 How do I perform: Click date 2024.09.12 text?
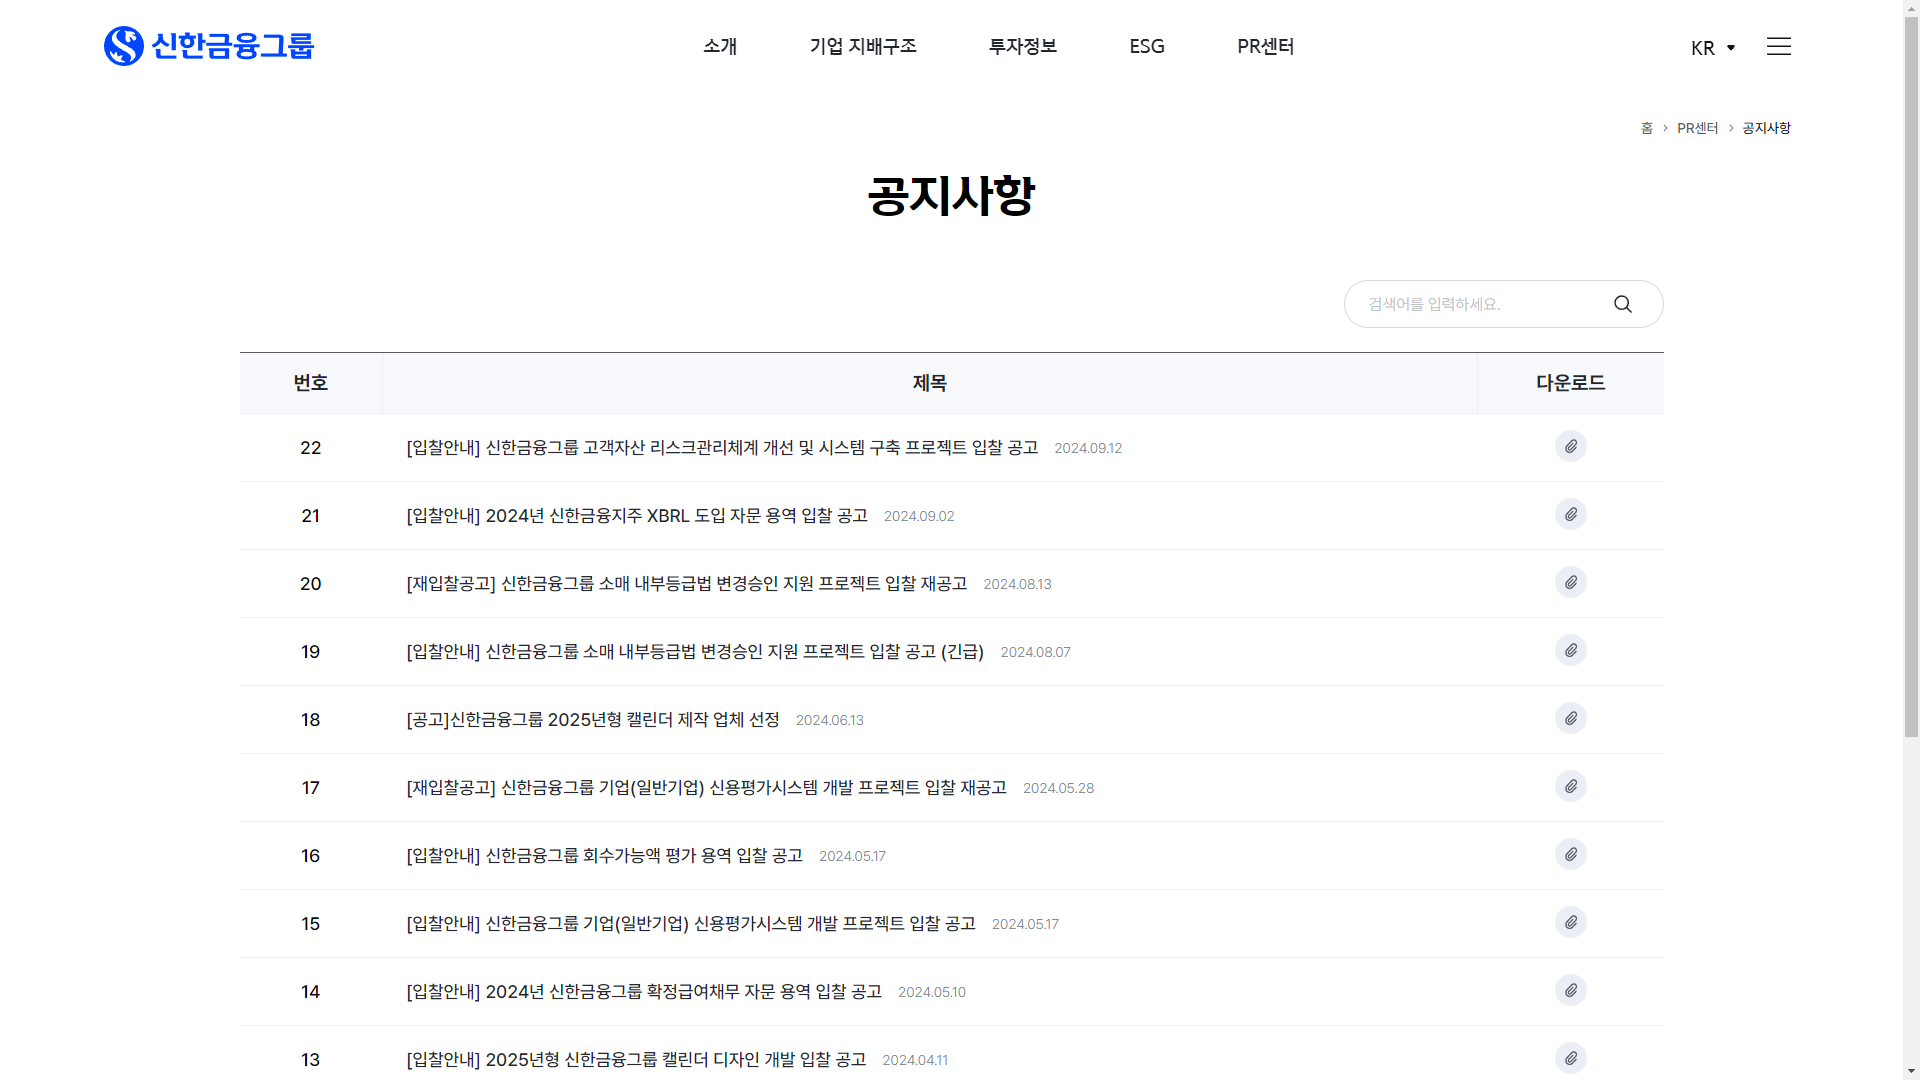click(1088, 449)
